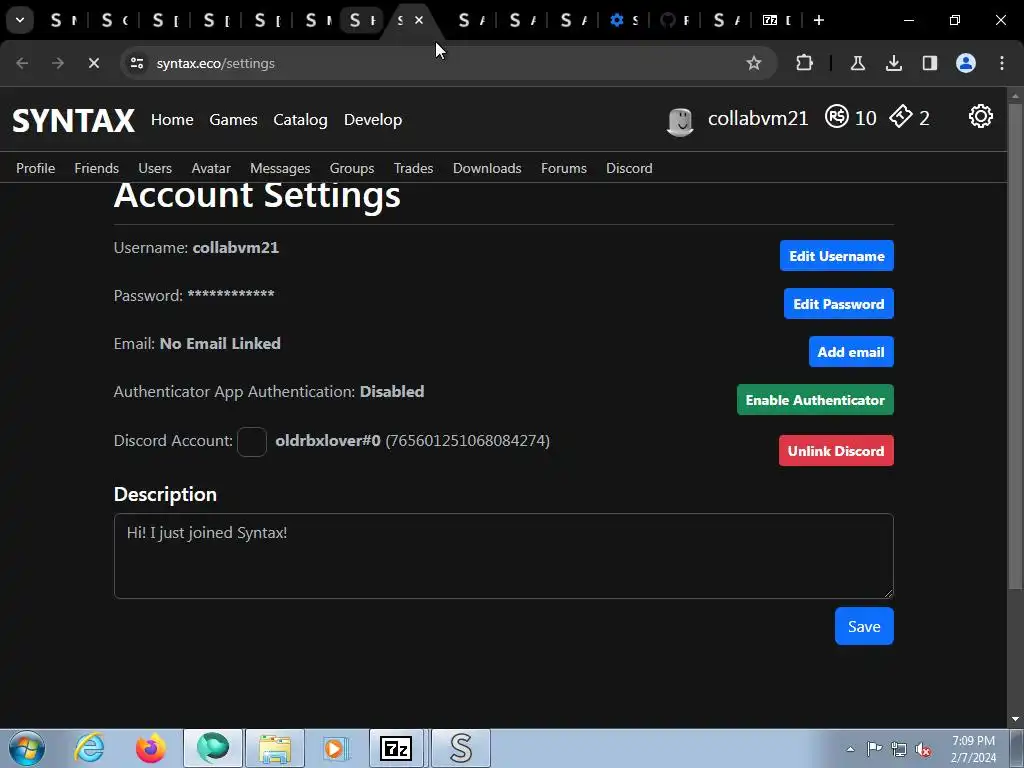Click the oldrbxlover#0 Discord name text

(328, 441)
